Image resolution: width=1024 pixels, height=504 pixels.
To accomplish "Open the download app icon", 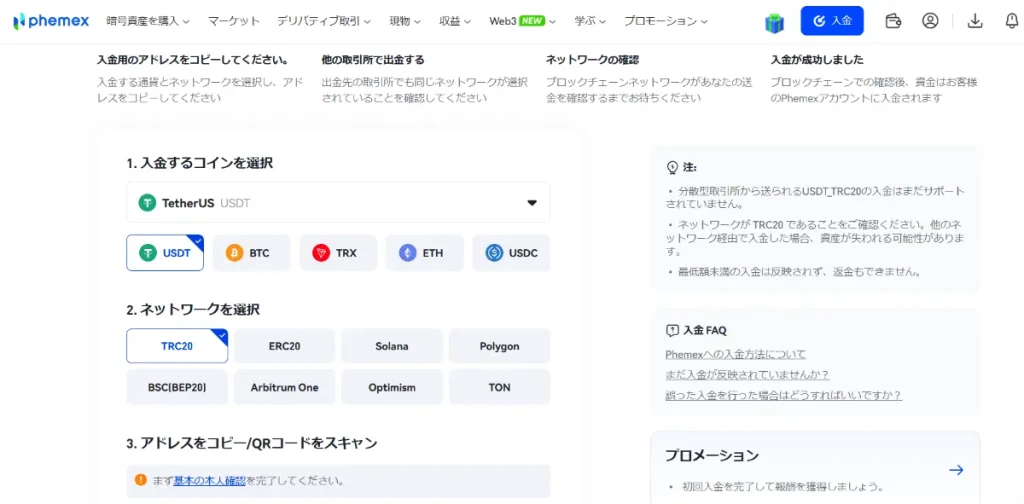I will tap(975, 21).
